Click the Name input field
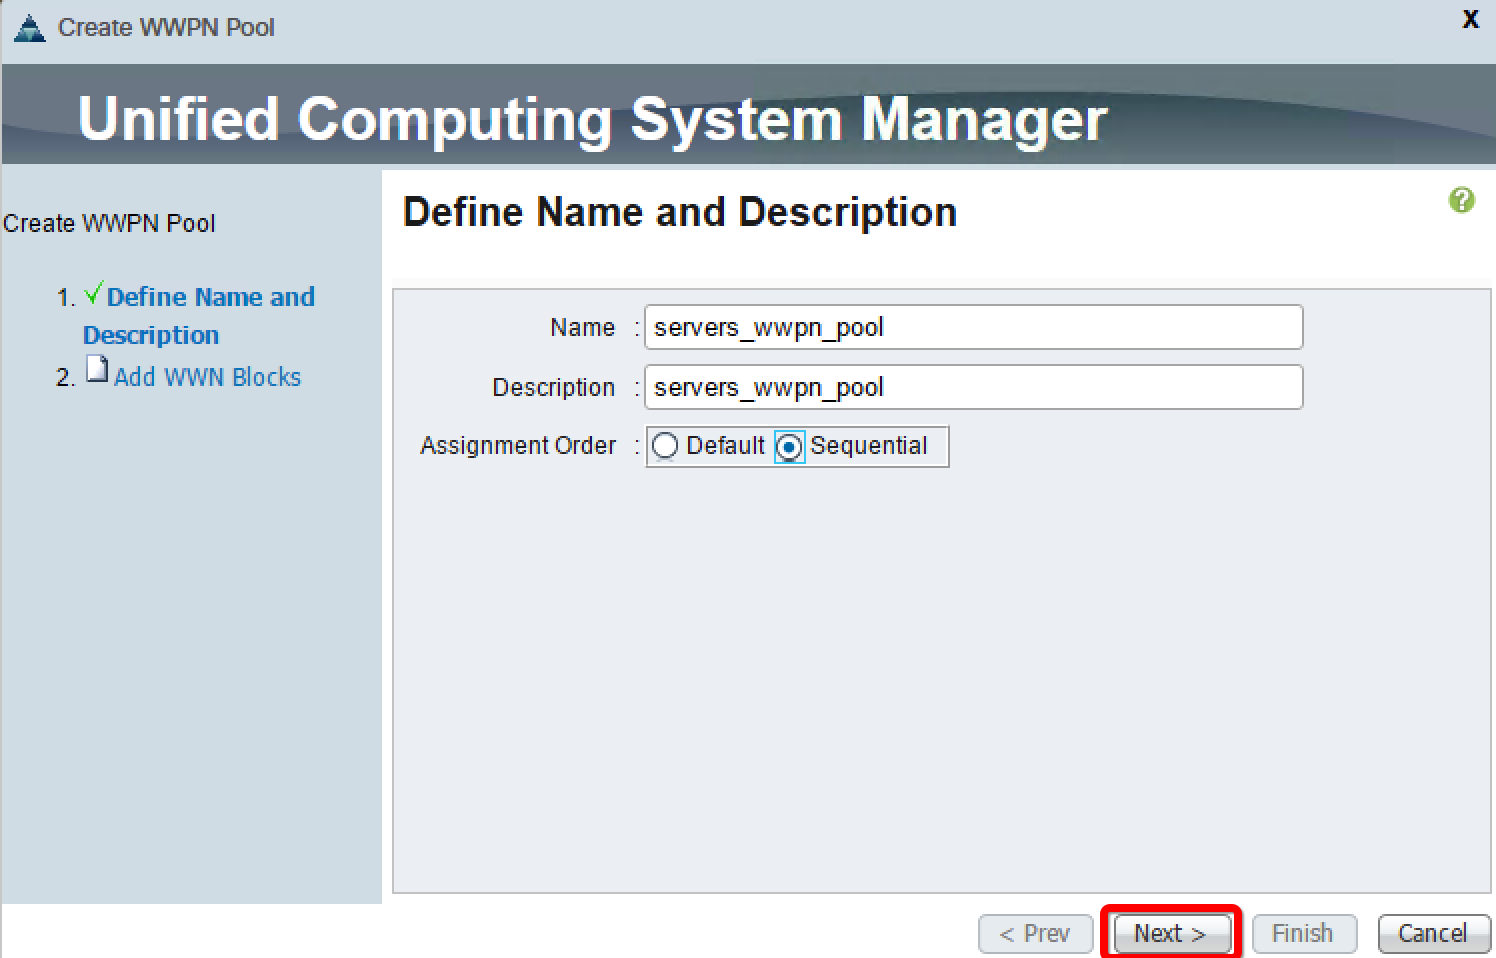Image resolution: width=1496 pixels, height=958 pixels. [973, 327]
